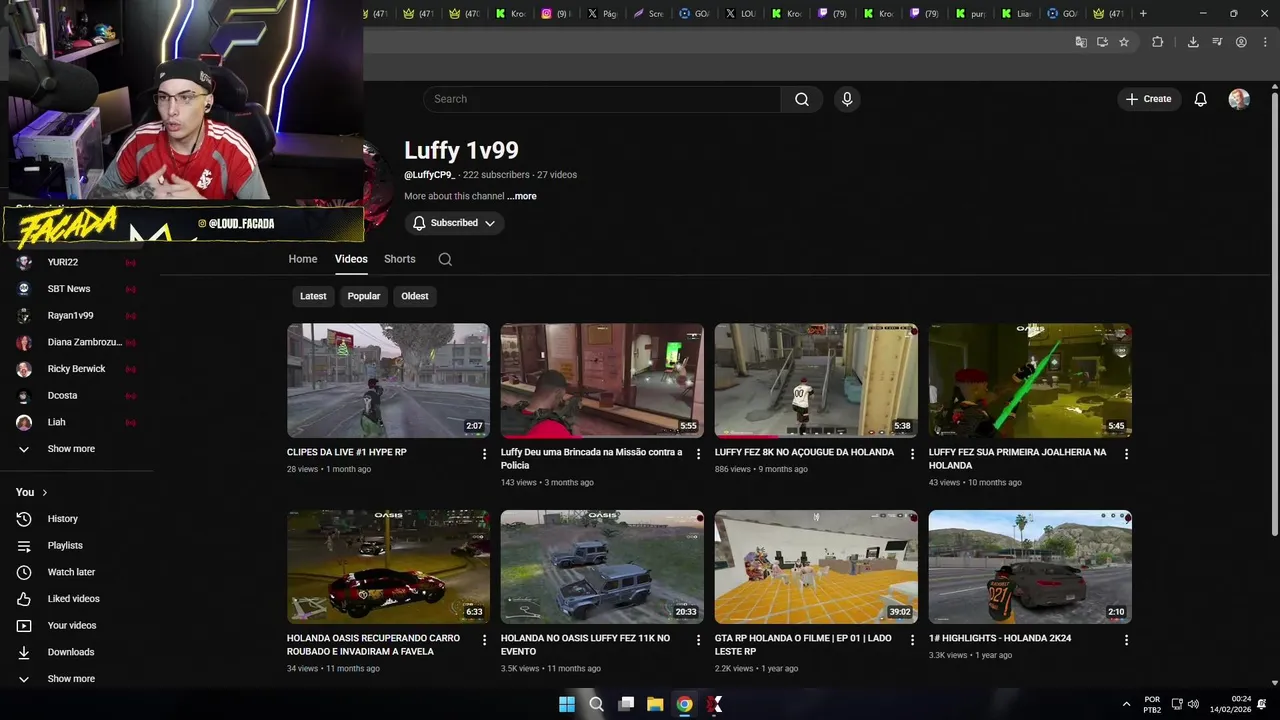
Task: Play 1# HIGHLIGHTS HOLANDA 2K24 thumbnail
Action: click(x=1030, y=567)
